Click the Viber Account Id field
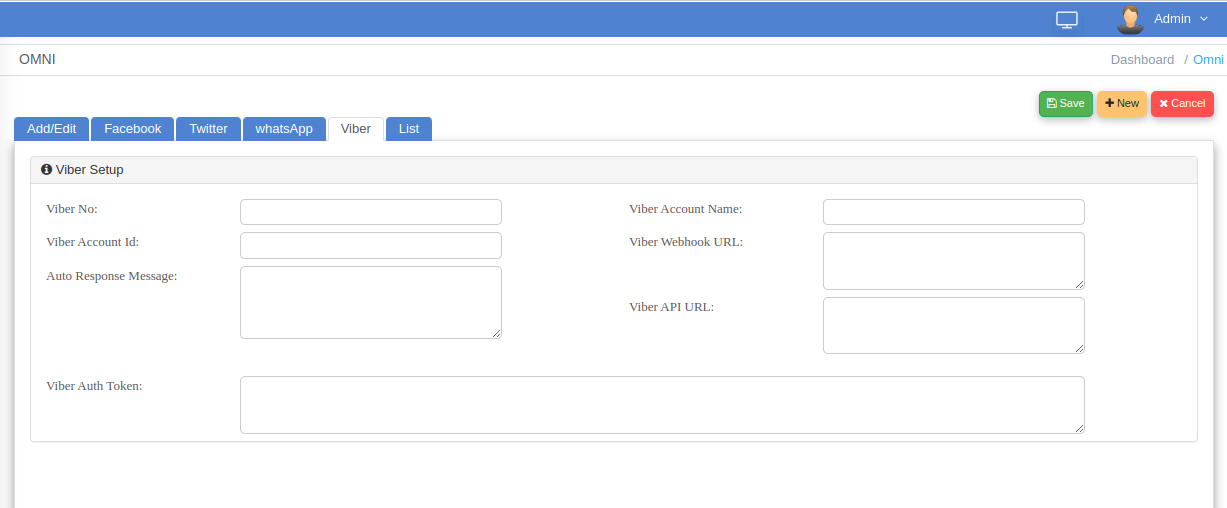 click(x=370, y=246)
